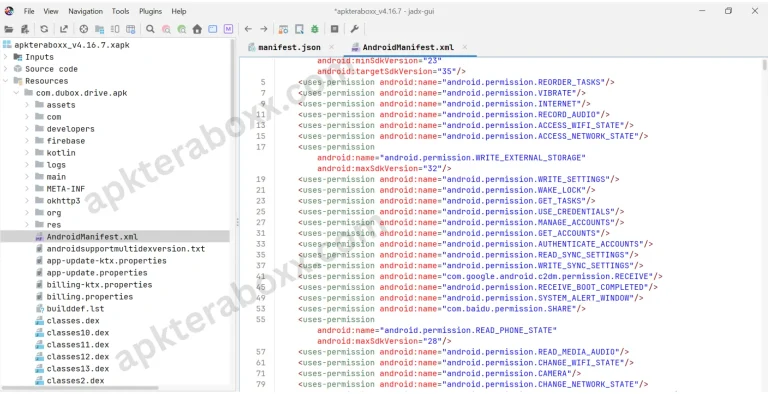The image size is (768, 394).
Task: Open the File menu
Action: 29,11
